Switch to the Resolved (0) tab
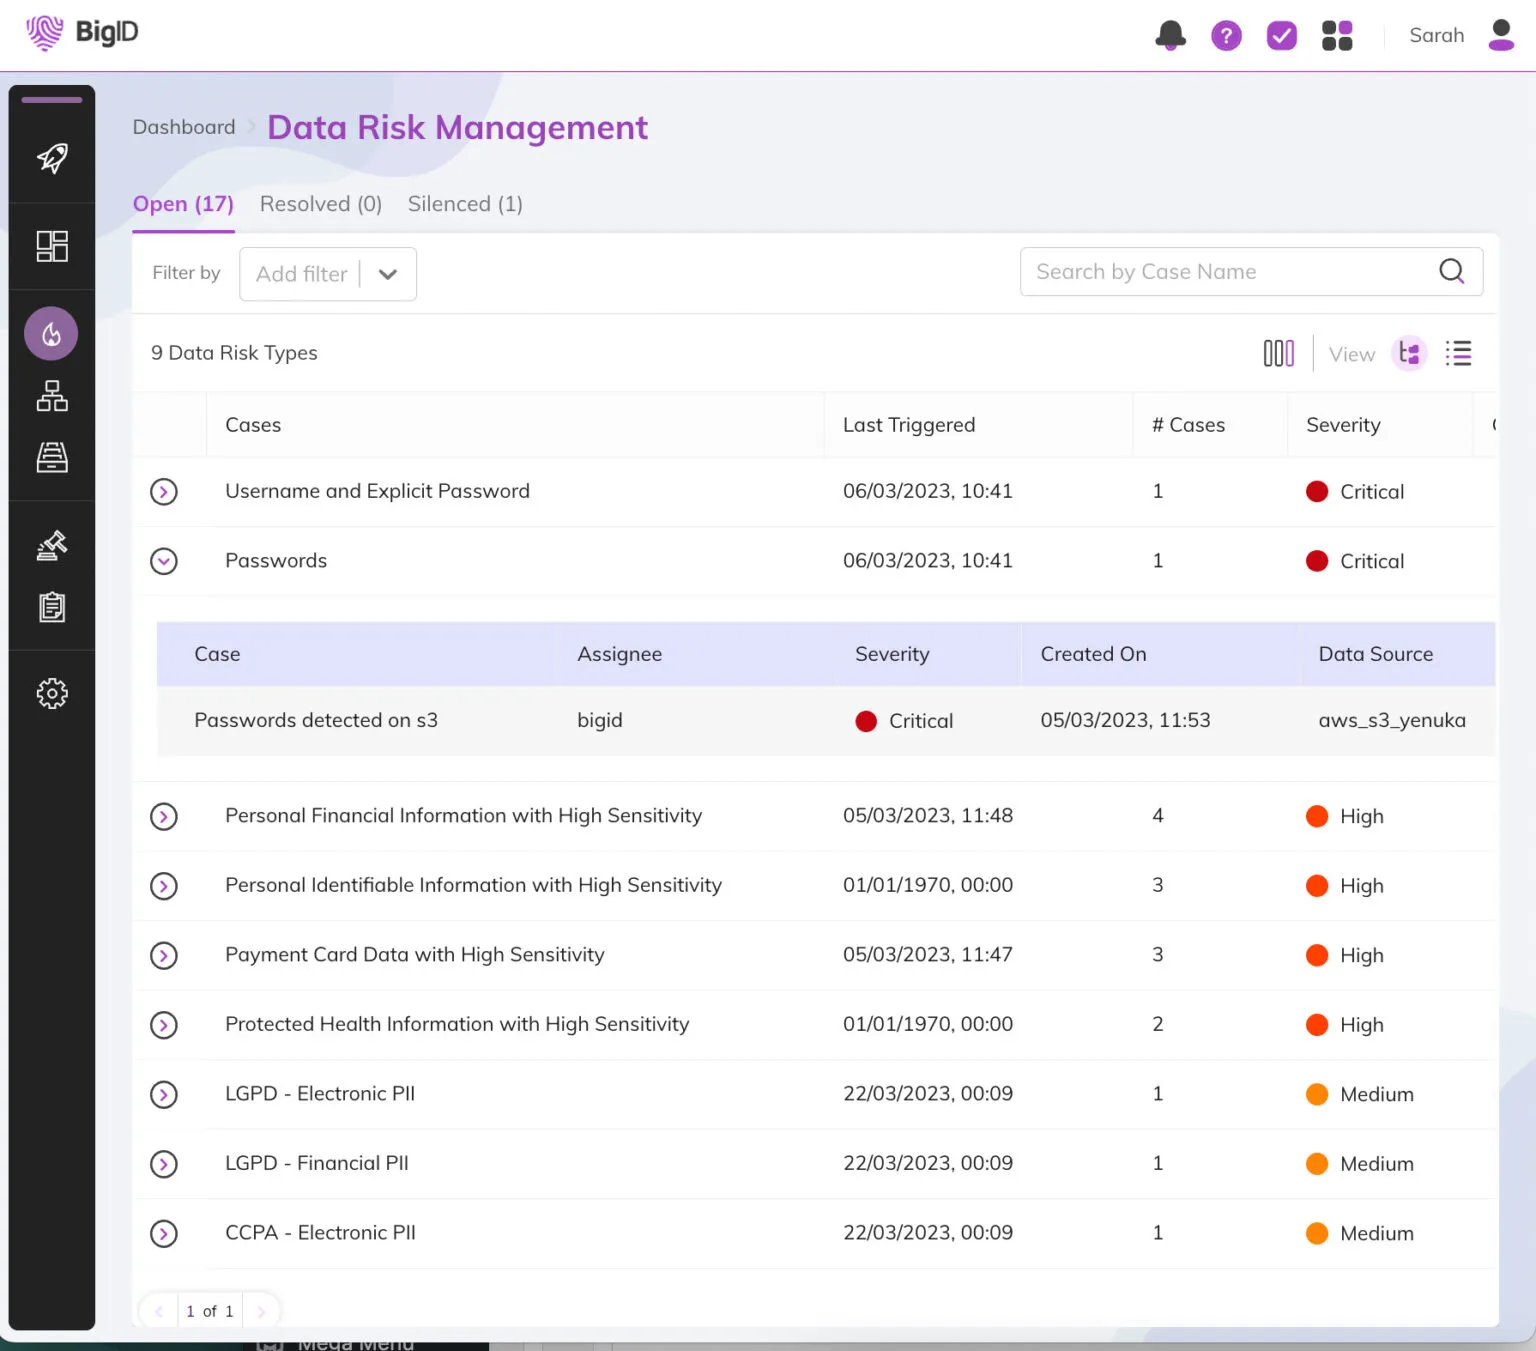 click(x=320, y=204)
